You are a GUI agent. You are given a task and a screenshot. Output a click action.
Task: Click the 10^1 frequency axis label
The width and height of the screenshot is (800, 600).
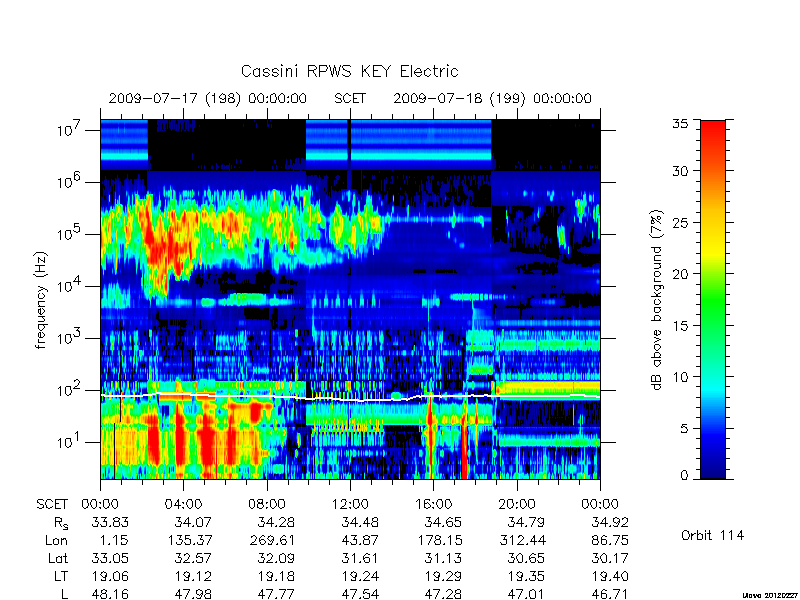click(68, 441)
